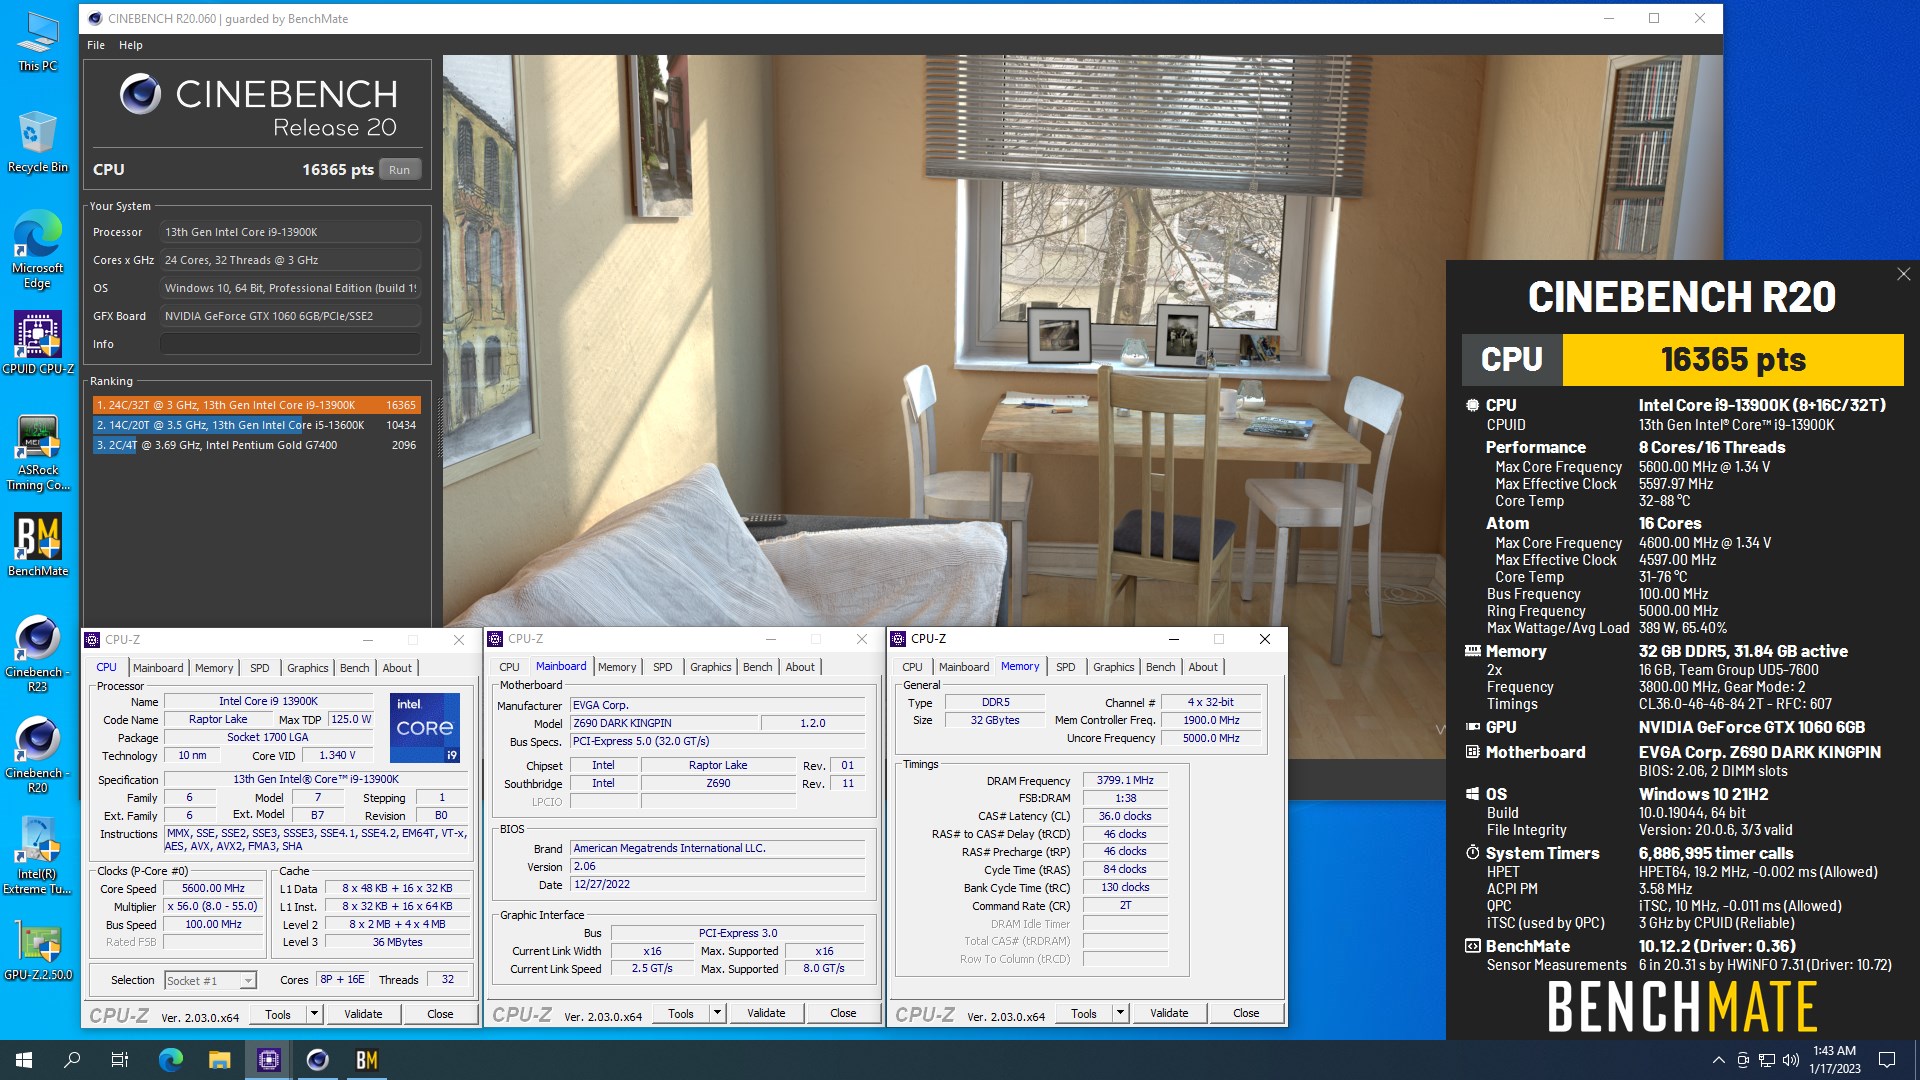
Task: Open Edge from the taskbar
Action: click(x=171, y=1060)
